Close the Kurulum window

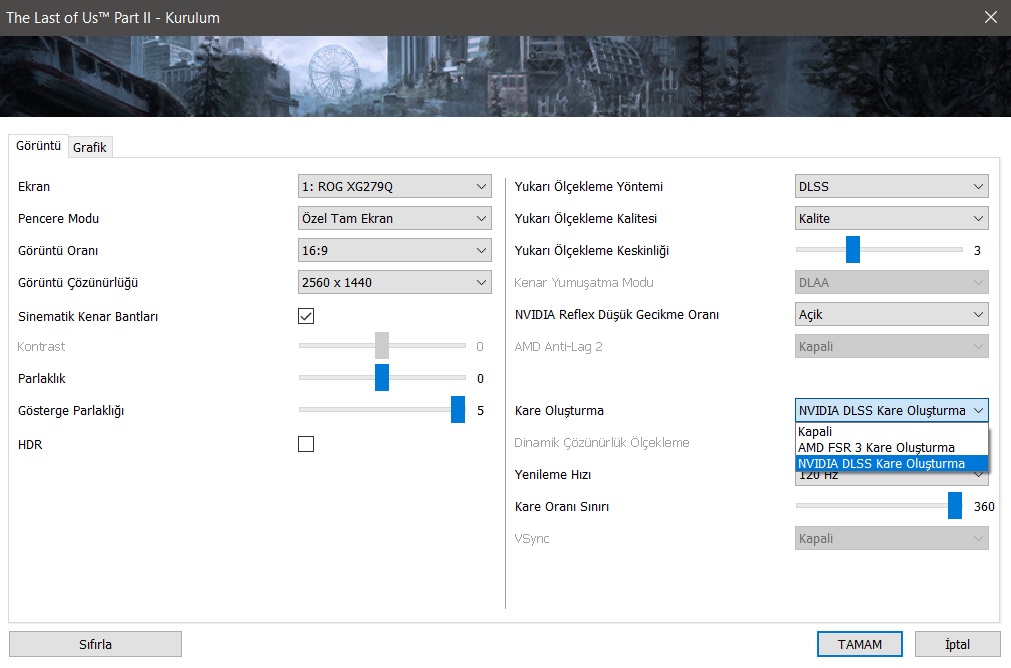tap(991, 17)
